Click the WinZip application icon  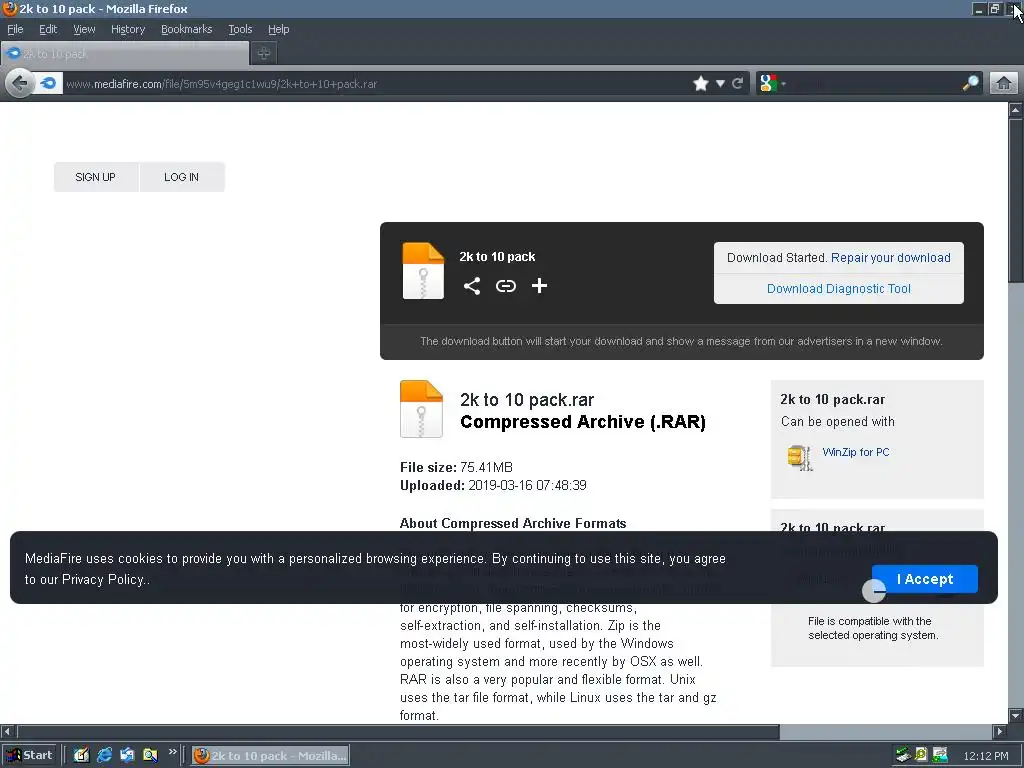[800, 457]
